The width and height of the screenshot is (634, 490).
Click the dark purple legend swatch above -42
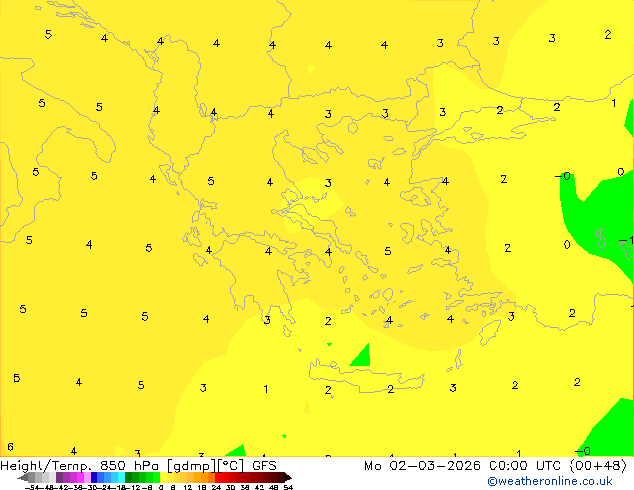[59, 477]
